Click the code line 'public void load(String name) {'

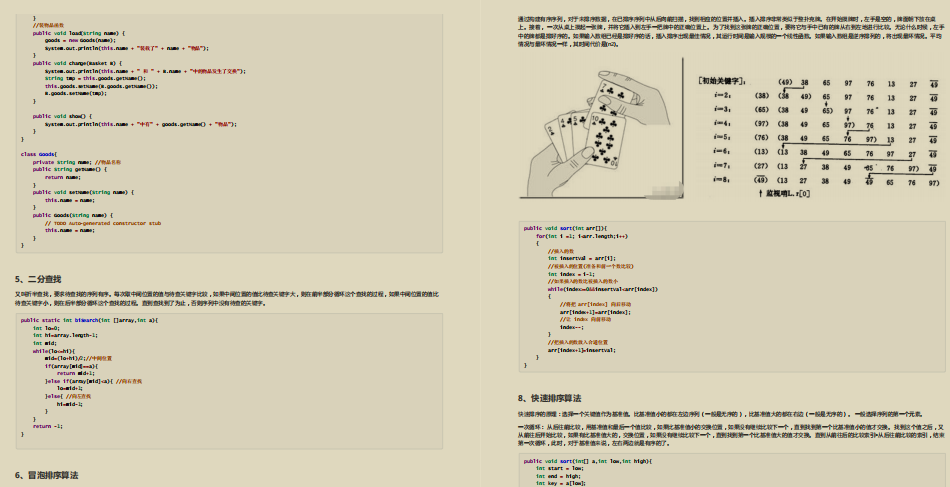coord(79,33)
